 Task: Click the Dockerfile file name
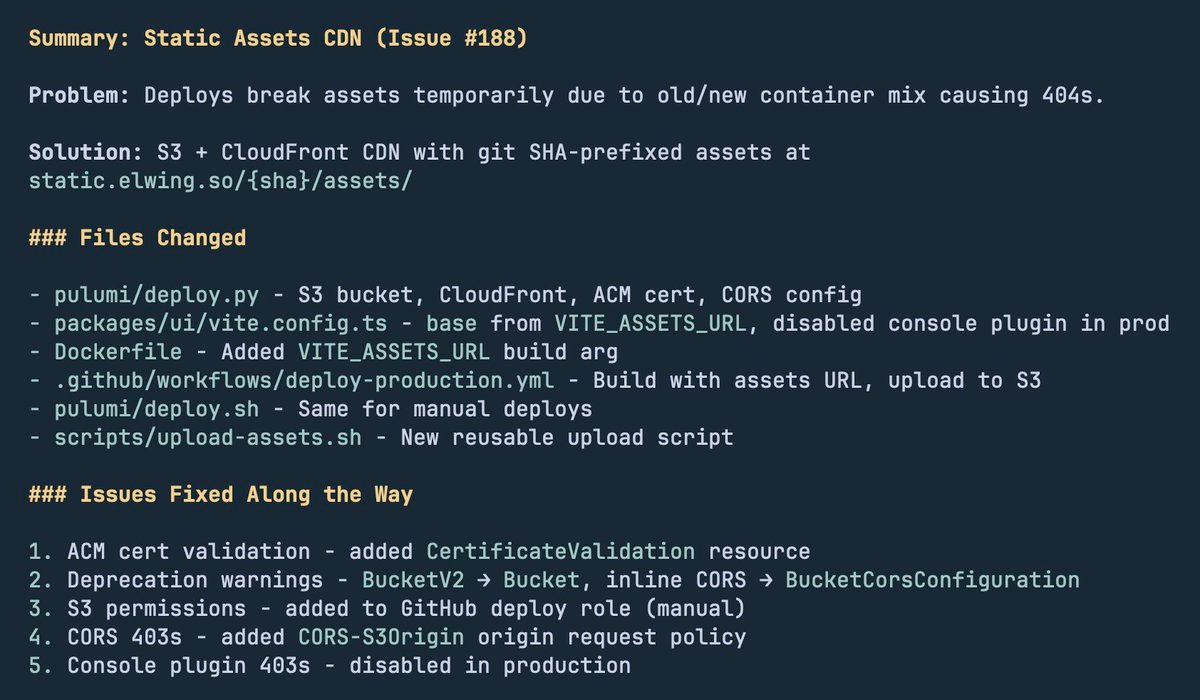click(x=119, y=352)
